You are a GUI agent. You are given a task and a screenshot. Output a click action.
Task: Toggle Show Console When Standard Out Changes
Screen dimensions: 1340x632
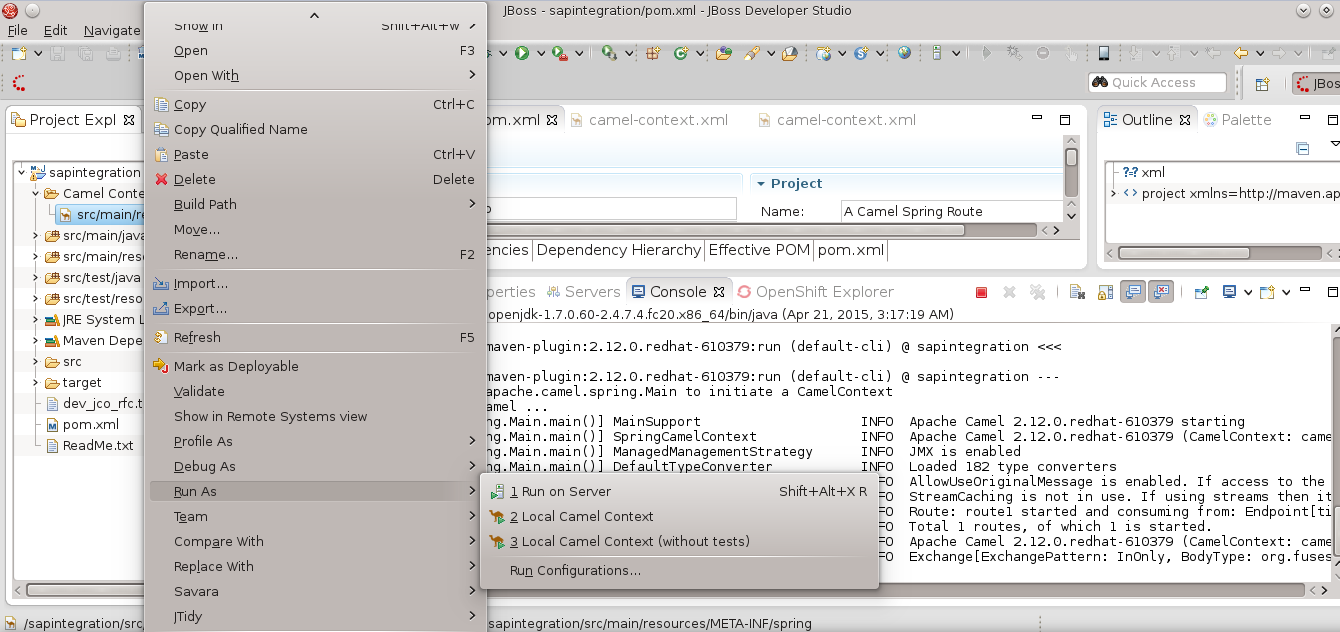[1133, 292]
